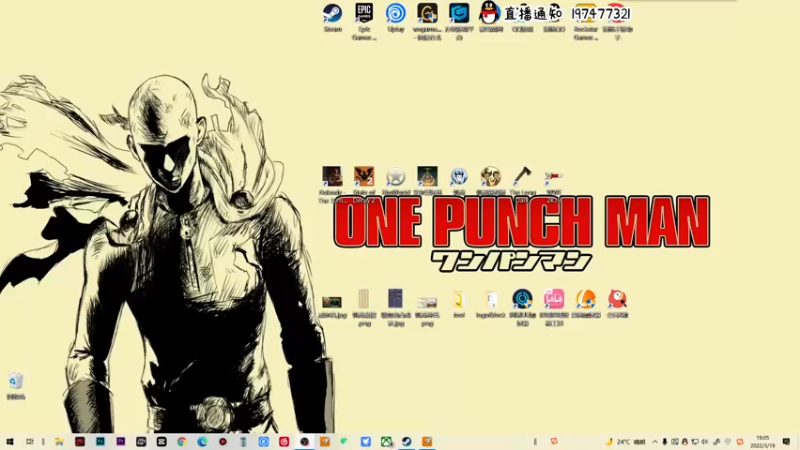Open NetEase Cloud Music on the taskbar
This screenshot has height=450, width=800.
(x=284, y=442)
